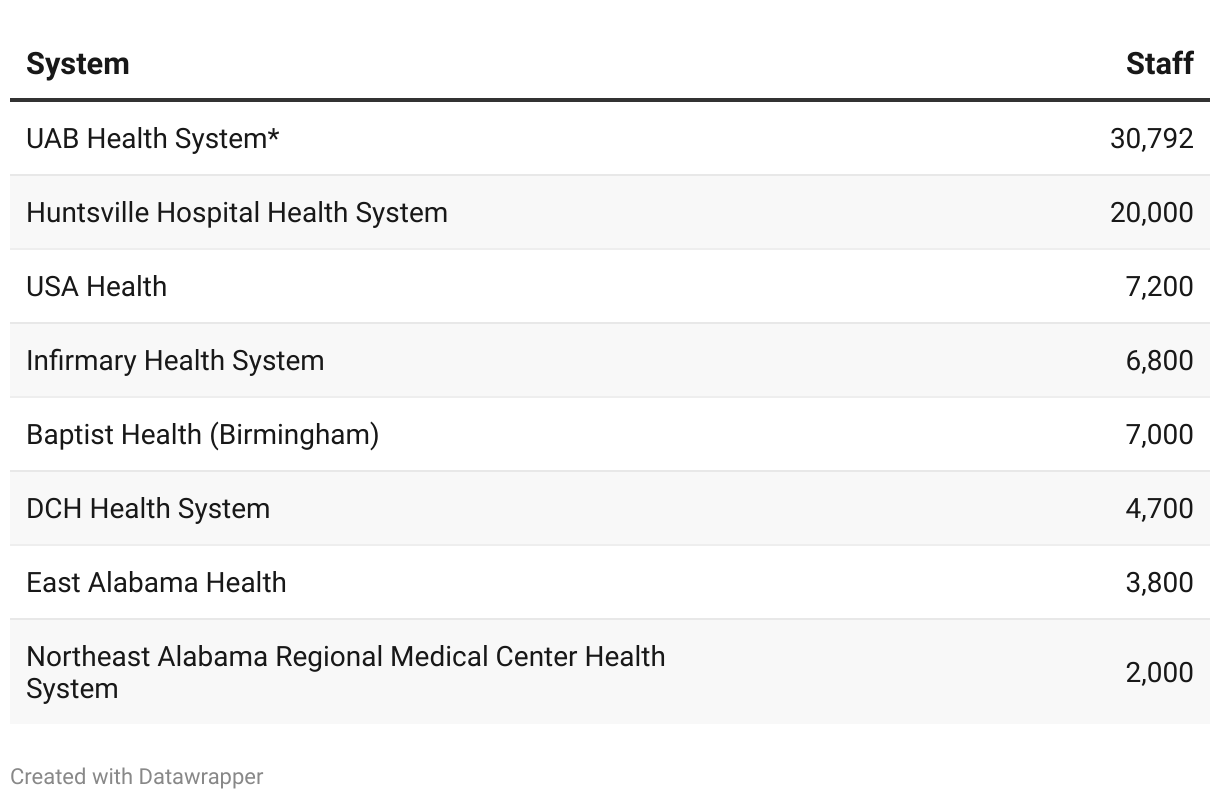Click Northeast Alabama Regional Medical Center entry

[x=345, y=671]
